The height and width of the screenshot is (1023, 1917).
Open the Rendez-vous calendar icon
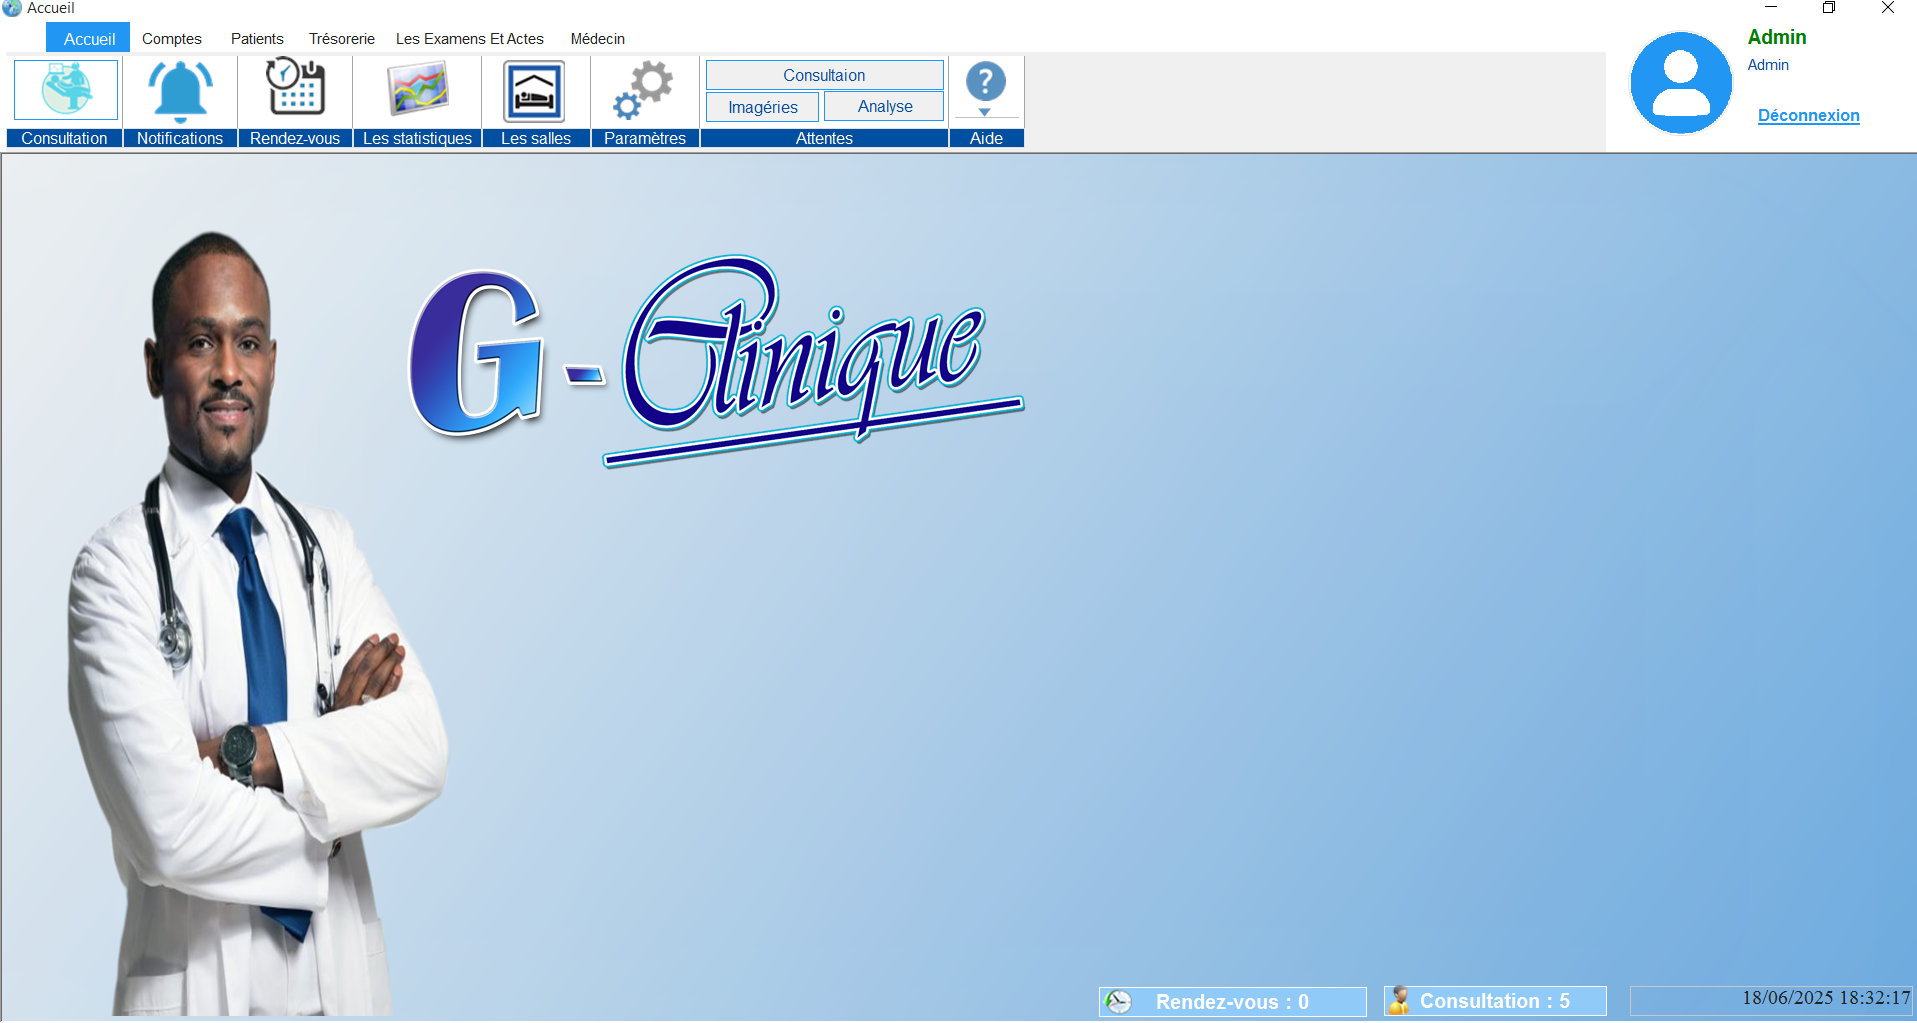click(295, 88)
